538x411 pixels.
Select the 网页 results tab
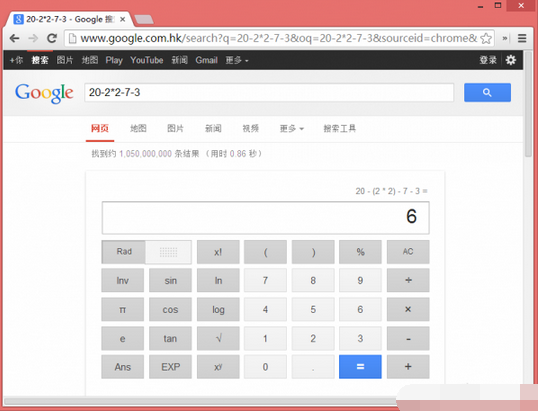[100, 129]
